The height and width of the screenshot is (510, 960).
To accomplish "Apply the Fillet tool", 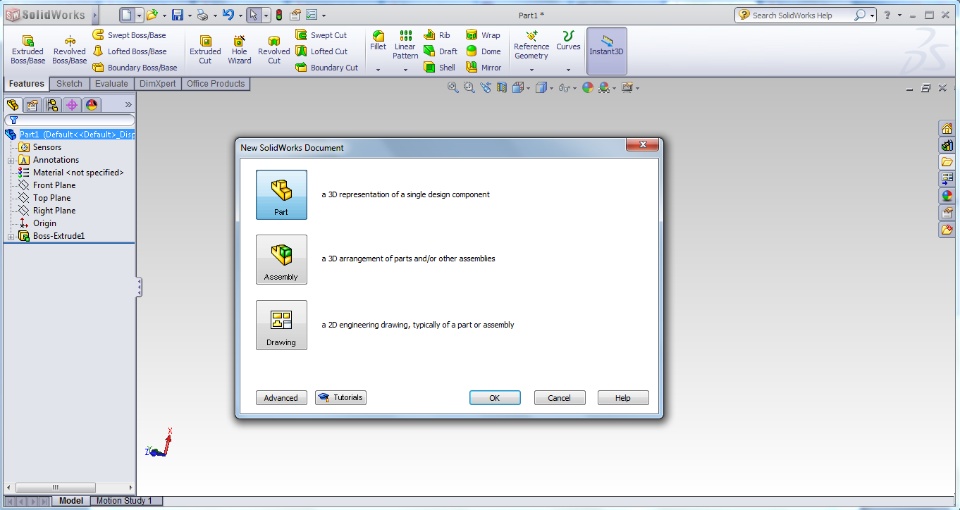I will point(378,41).
